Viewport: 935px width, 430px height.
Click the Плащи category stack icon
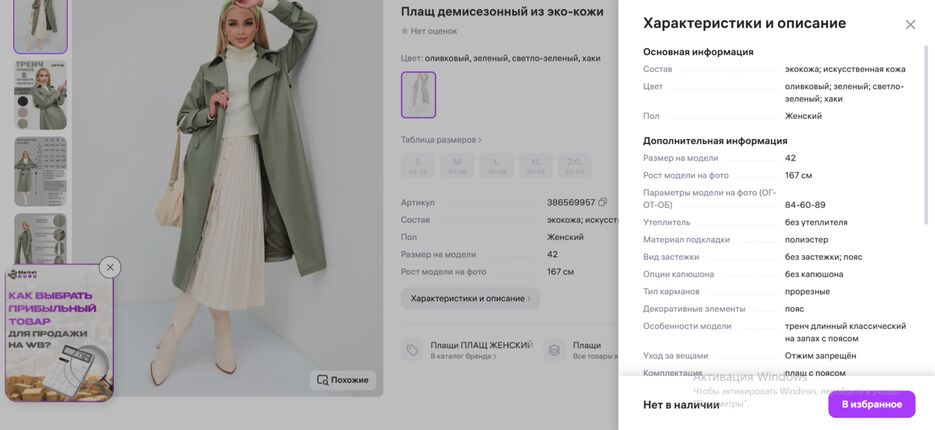pyautogui.click(x=555, y=350)
